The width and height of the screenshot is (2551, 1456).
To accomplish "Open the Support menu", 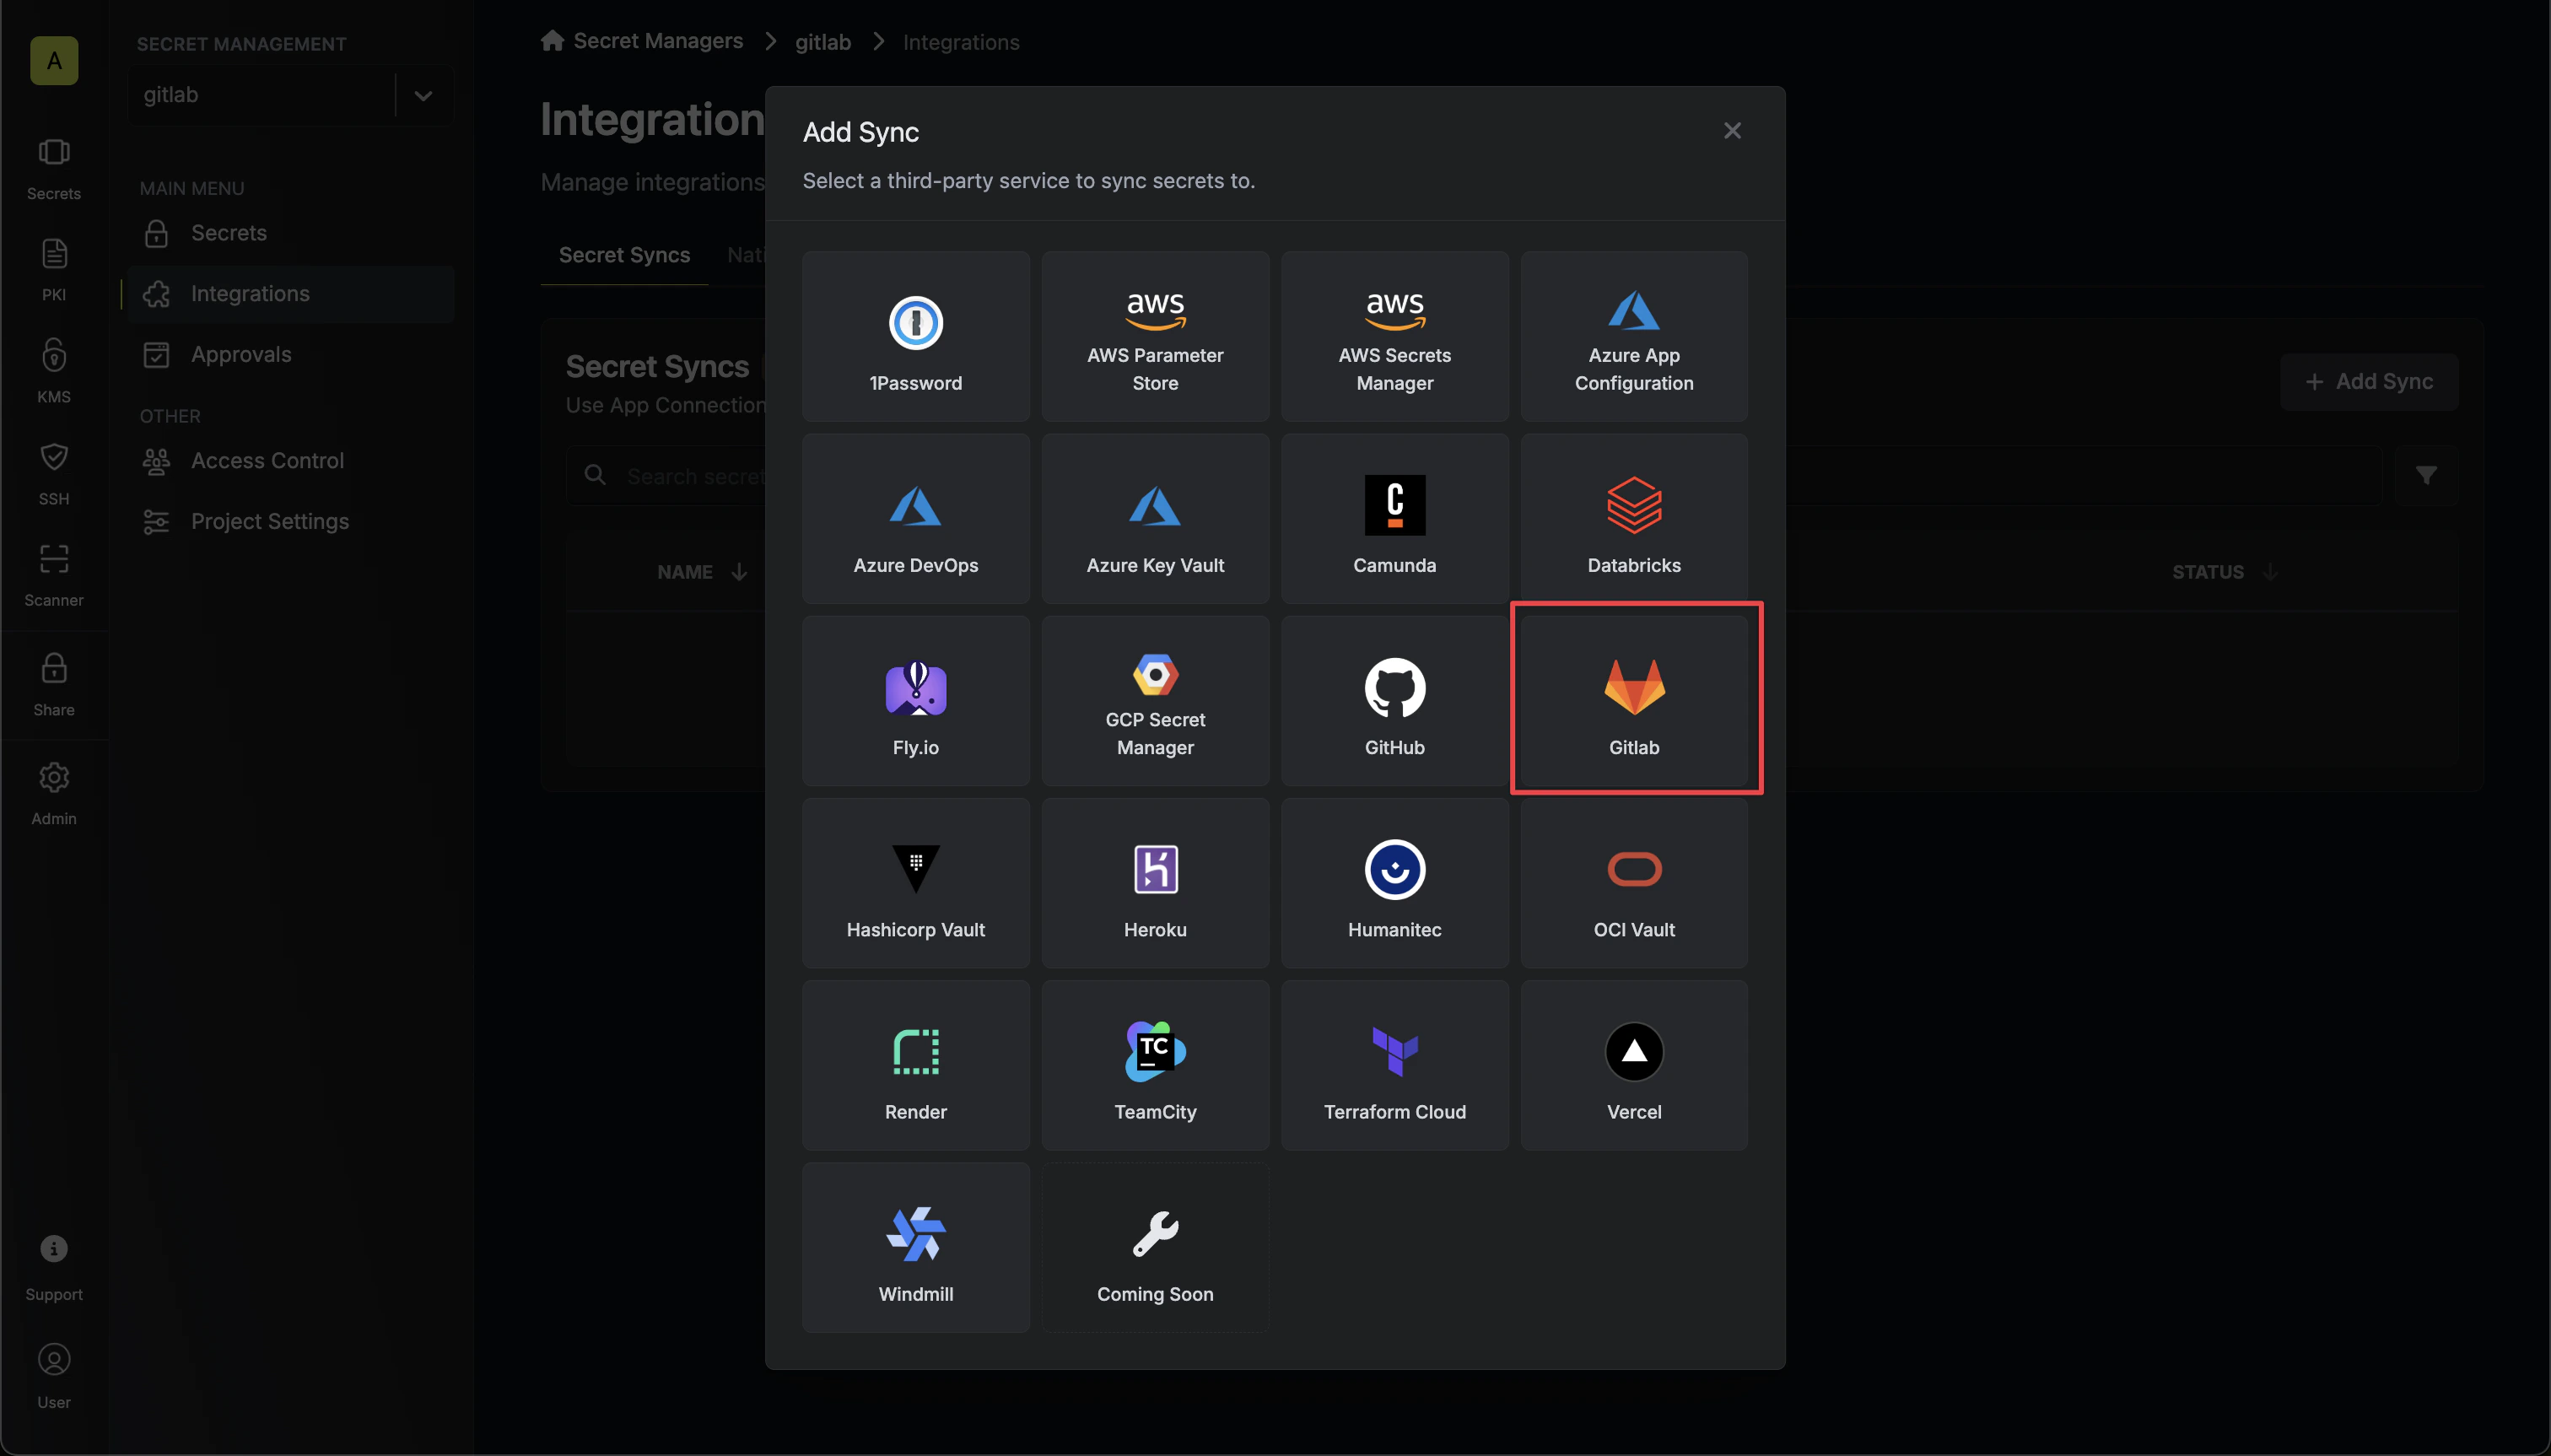I will [54, 1269].
